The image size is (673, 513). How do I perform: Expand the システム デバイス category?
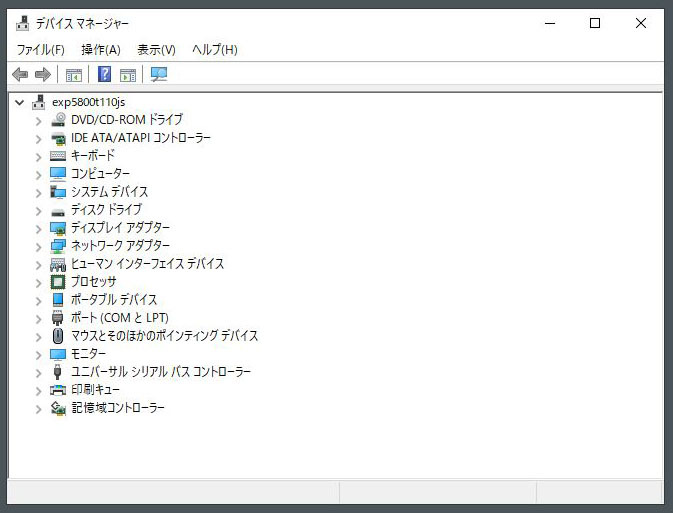tap(39, 193)
